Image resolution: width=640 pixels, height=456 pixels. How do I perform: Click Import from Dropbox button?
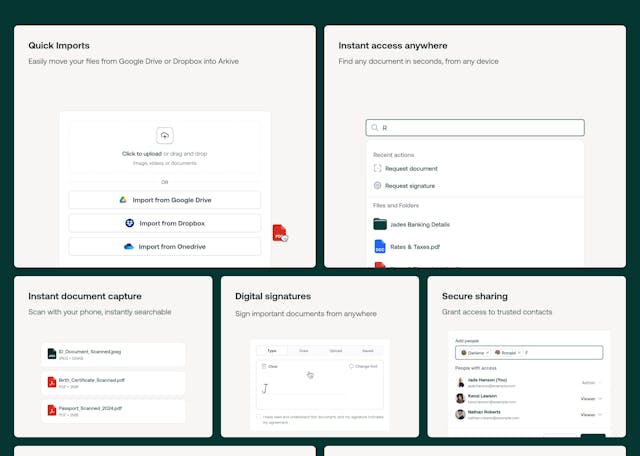(164, 223)
